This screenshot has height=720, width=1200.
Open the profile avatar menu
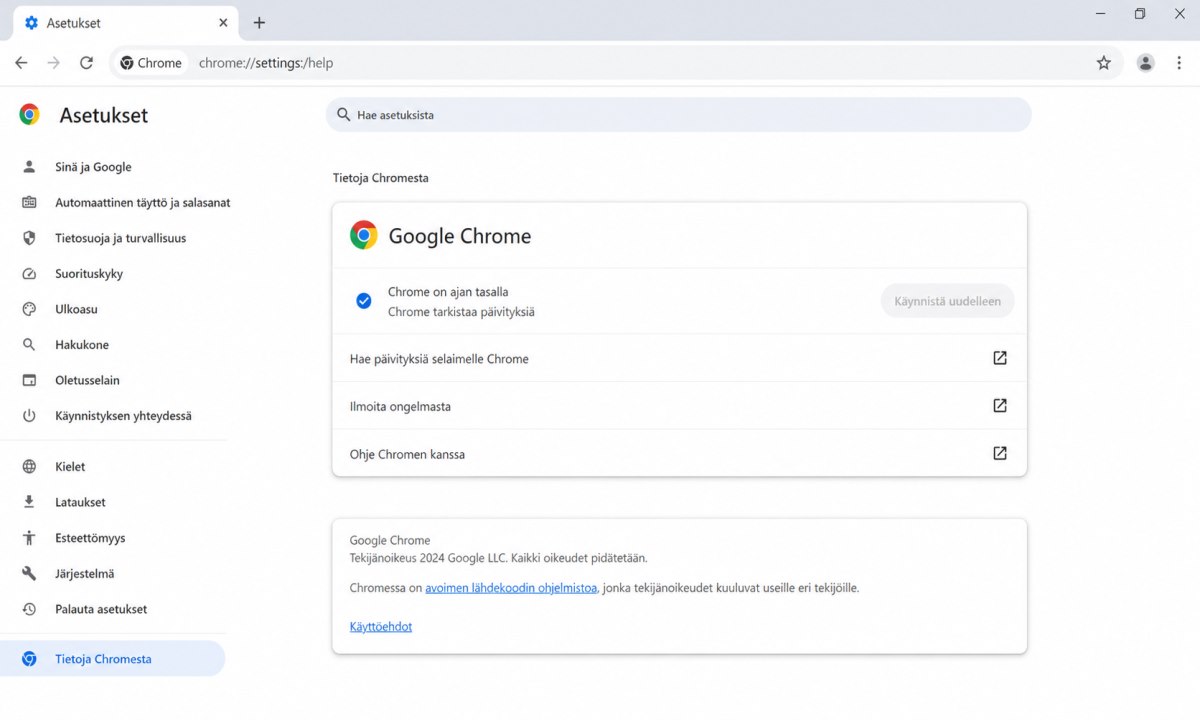(x=1146, y=63)
